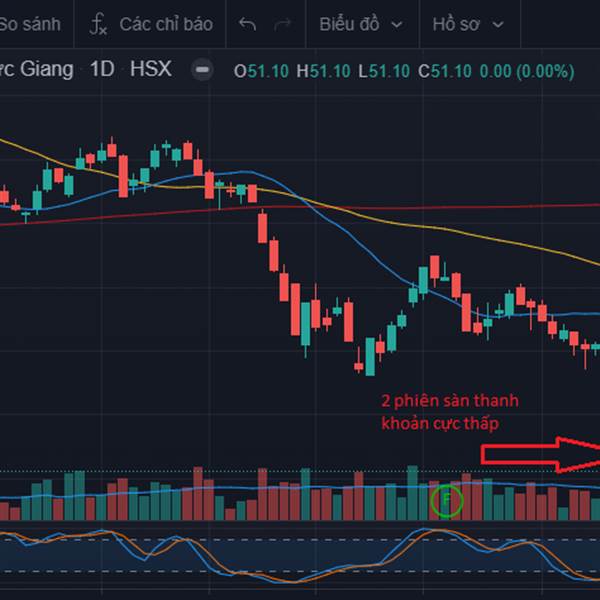
Task: Expand the Biểu đồ dropdown
Action: 361,24
